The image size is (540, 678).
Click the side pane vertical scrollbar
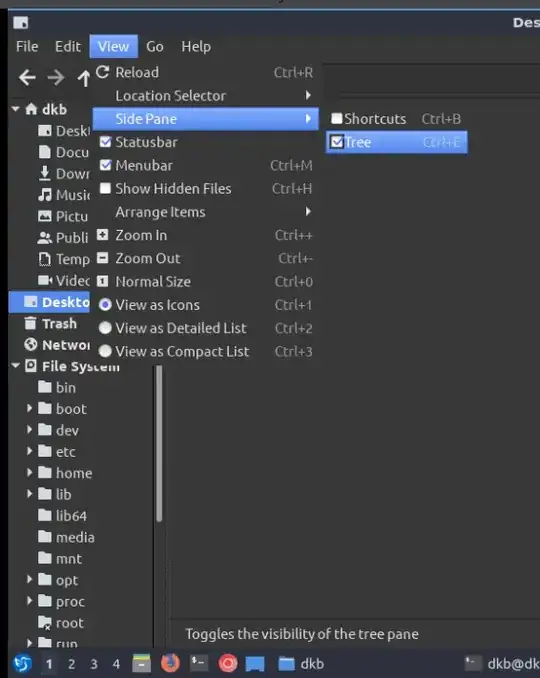[159, 443]
